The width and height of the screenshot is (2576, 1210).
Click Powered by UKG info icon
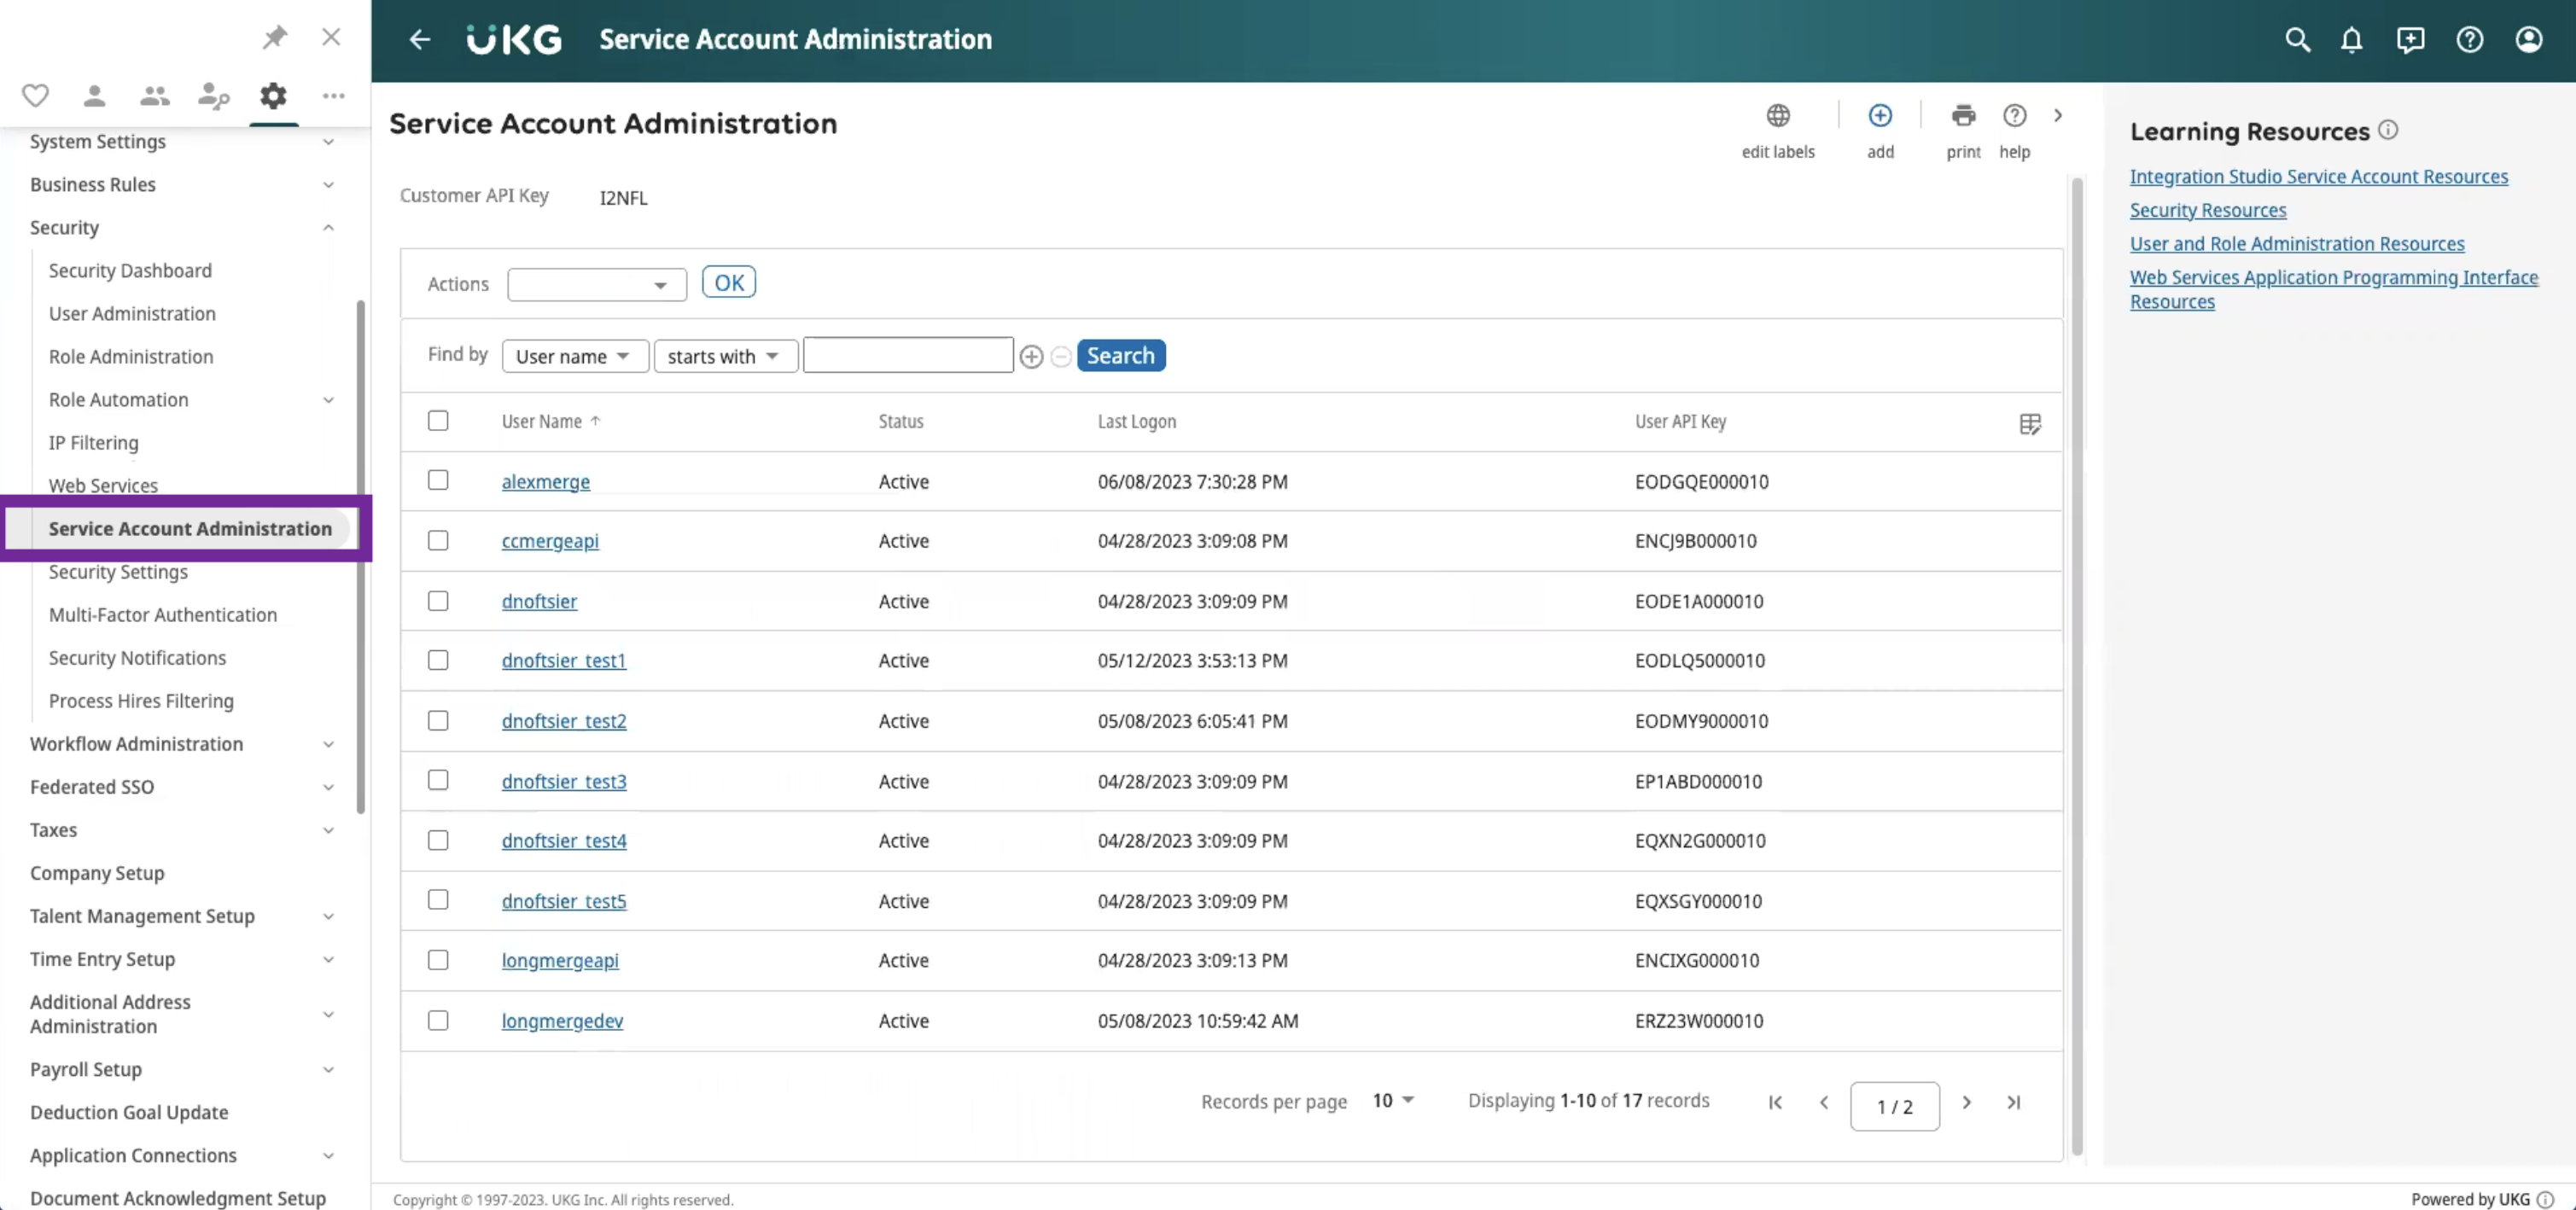[2546, 1199]
